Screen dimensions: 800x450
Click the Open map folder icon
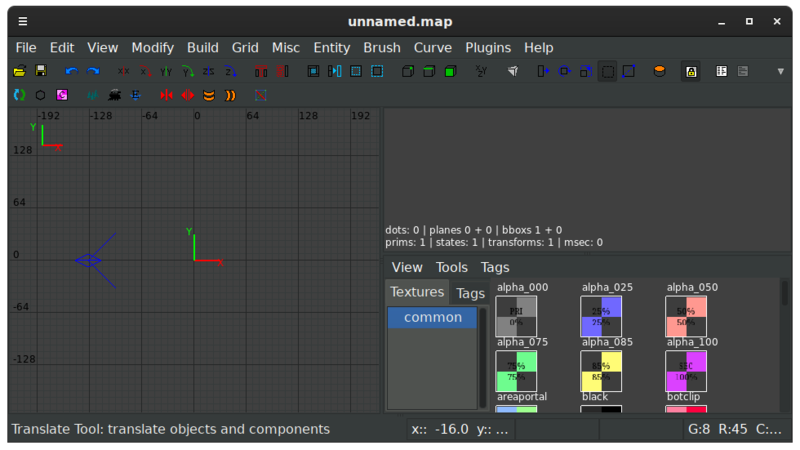tap(19, 71)
